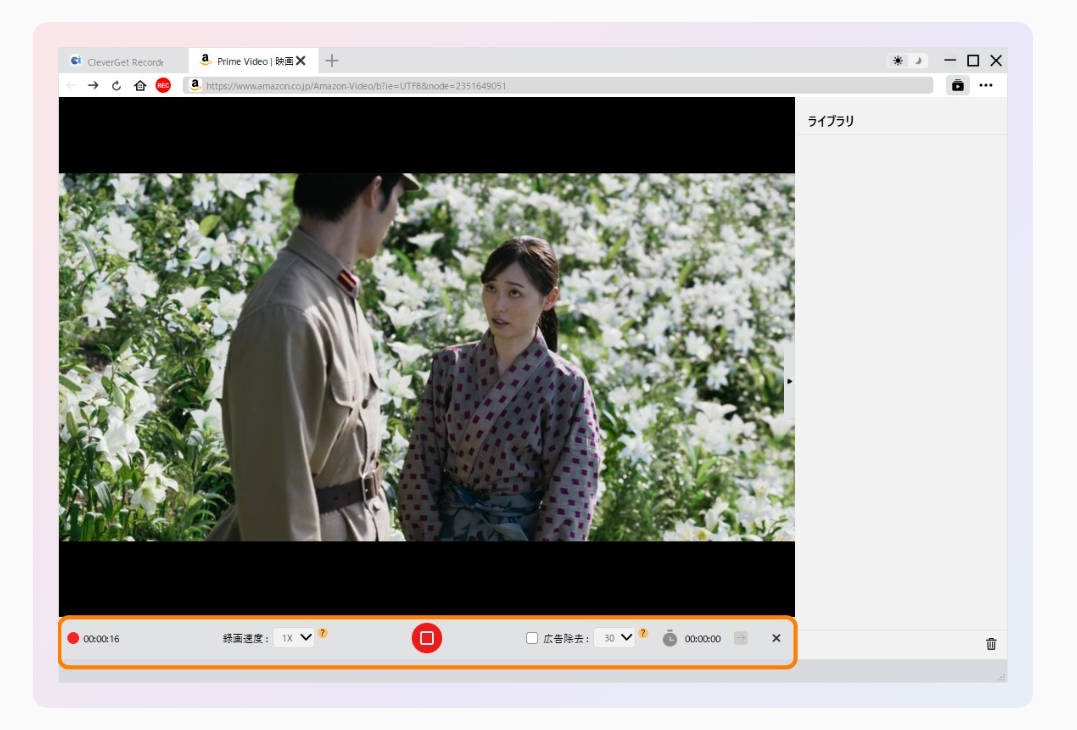Switch the light/dark theme toggle

click(907, 60)
